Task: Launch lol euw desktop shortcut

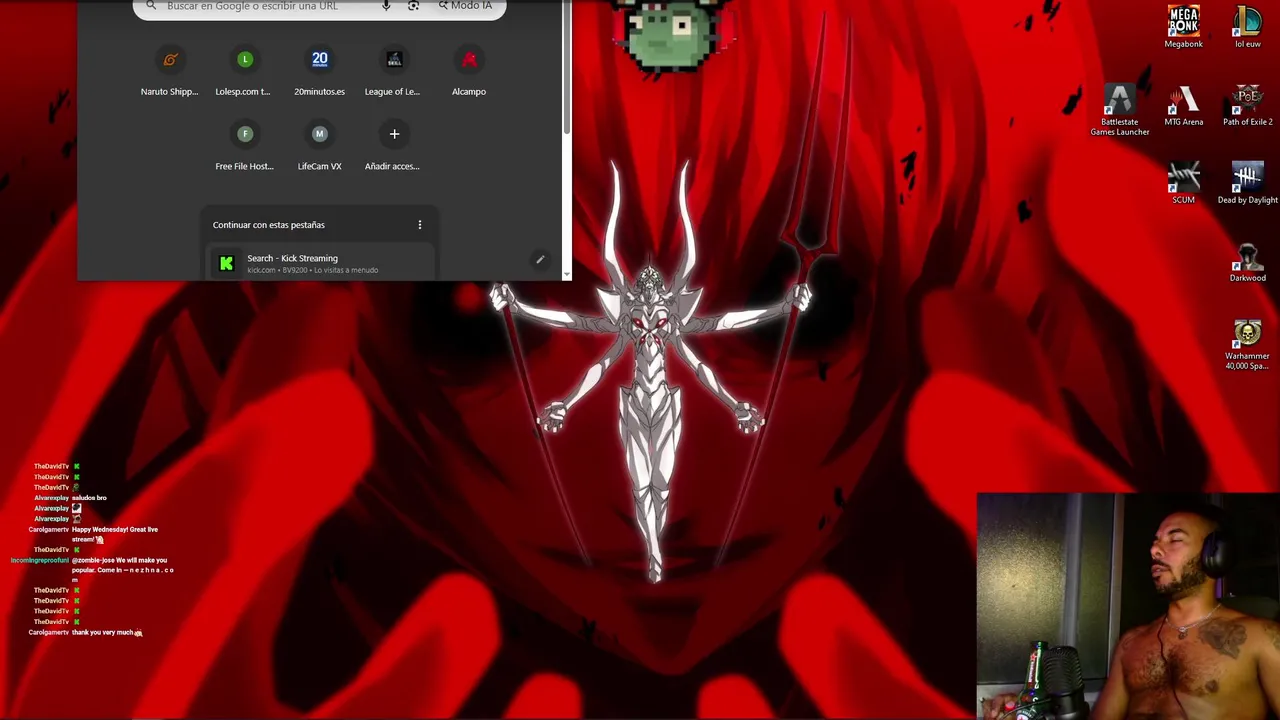Action: [1247, 27]
